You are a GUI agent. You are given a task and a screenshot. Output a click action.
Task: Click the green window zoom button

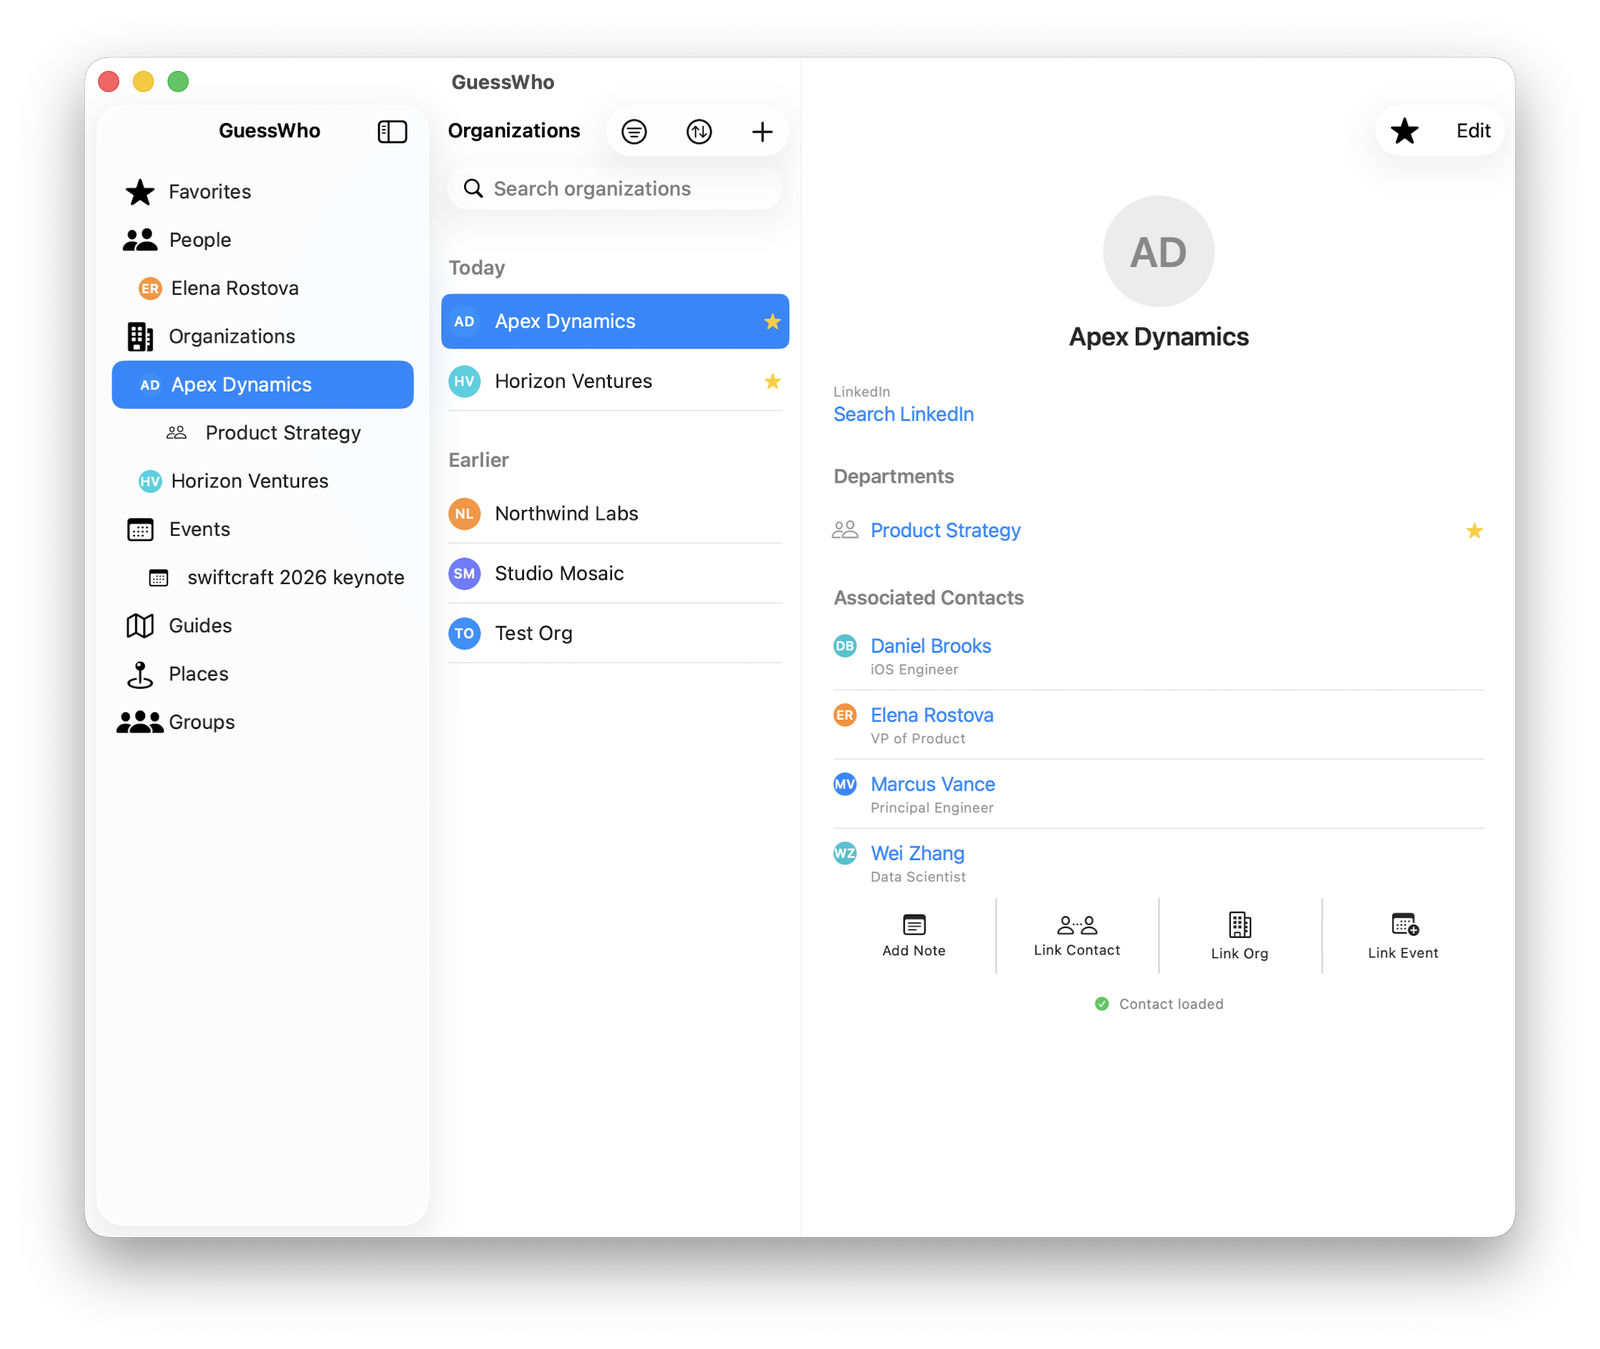click(178, 82)
